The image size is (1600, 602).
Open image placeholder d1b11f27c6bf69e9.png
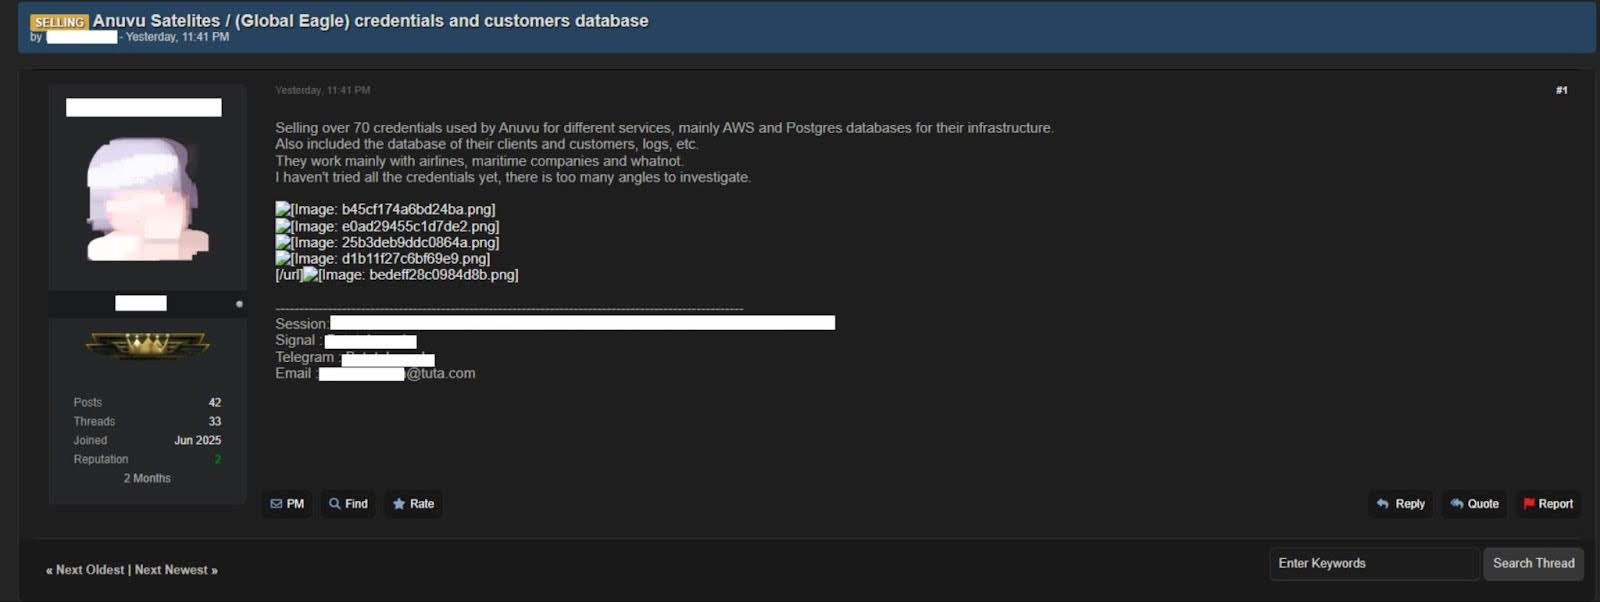[382, 258]
